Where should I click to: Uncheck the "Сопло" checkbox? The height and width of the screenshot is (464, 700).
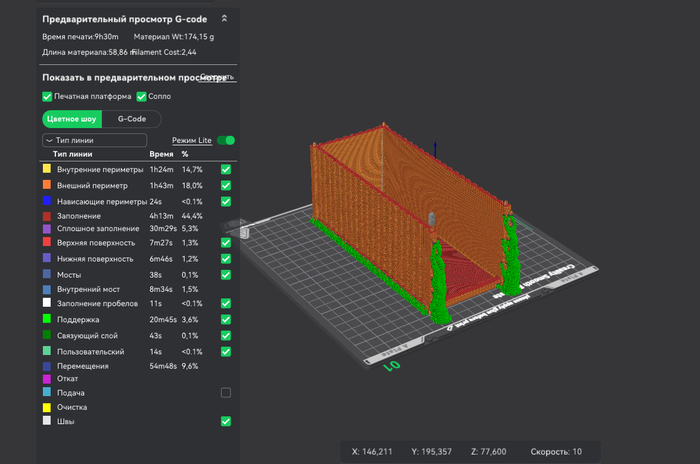point(141,97)
